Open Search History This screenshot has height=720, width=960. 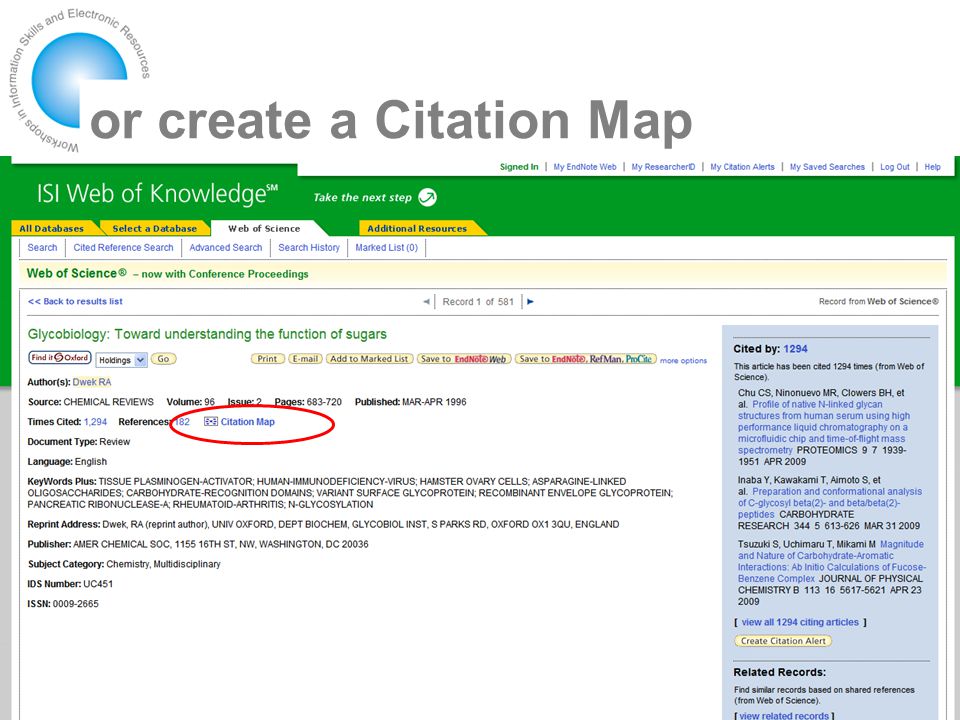tap(309, 247)
